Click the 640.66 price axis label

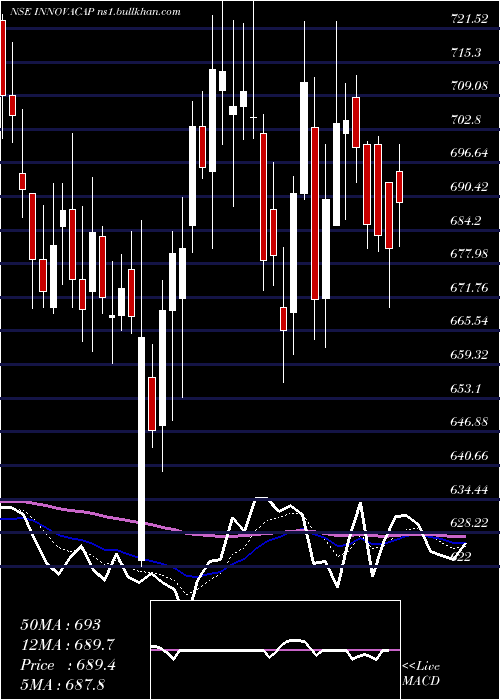470,456
